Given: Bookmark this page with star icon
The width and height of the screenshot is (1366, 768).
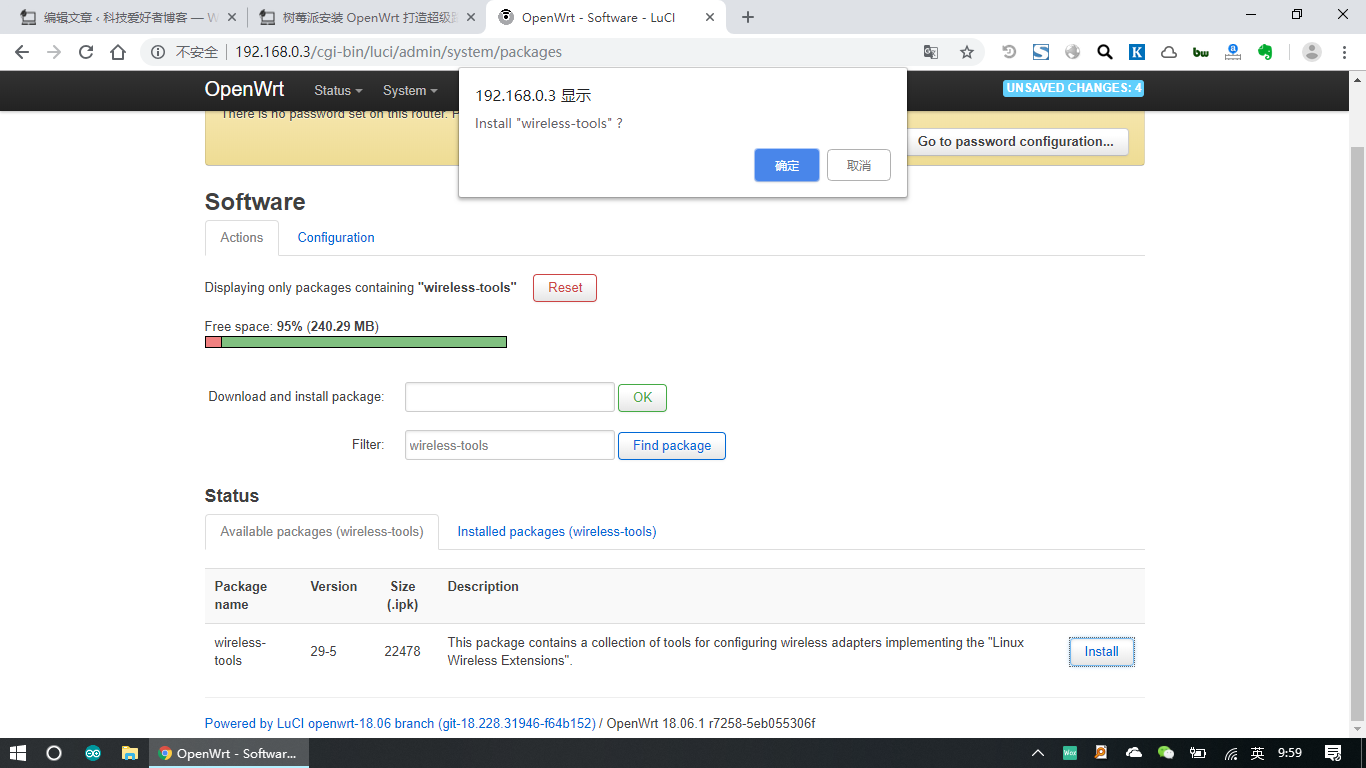Looking at the screenshot, I should [x=966, y=52].
